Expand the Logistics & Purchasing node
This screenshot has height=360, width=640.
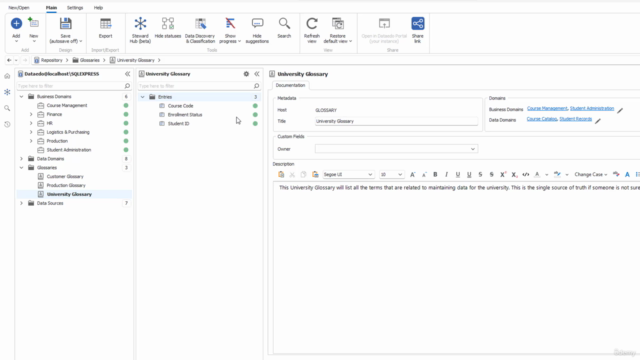point(31,132)
